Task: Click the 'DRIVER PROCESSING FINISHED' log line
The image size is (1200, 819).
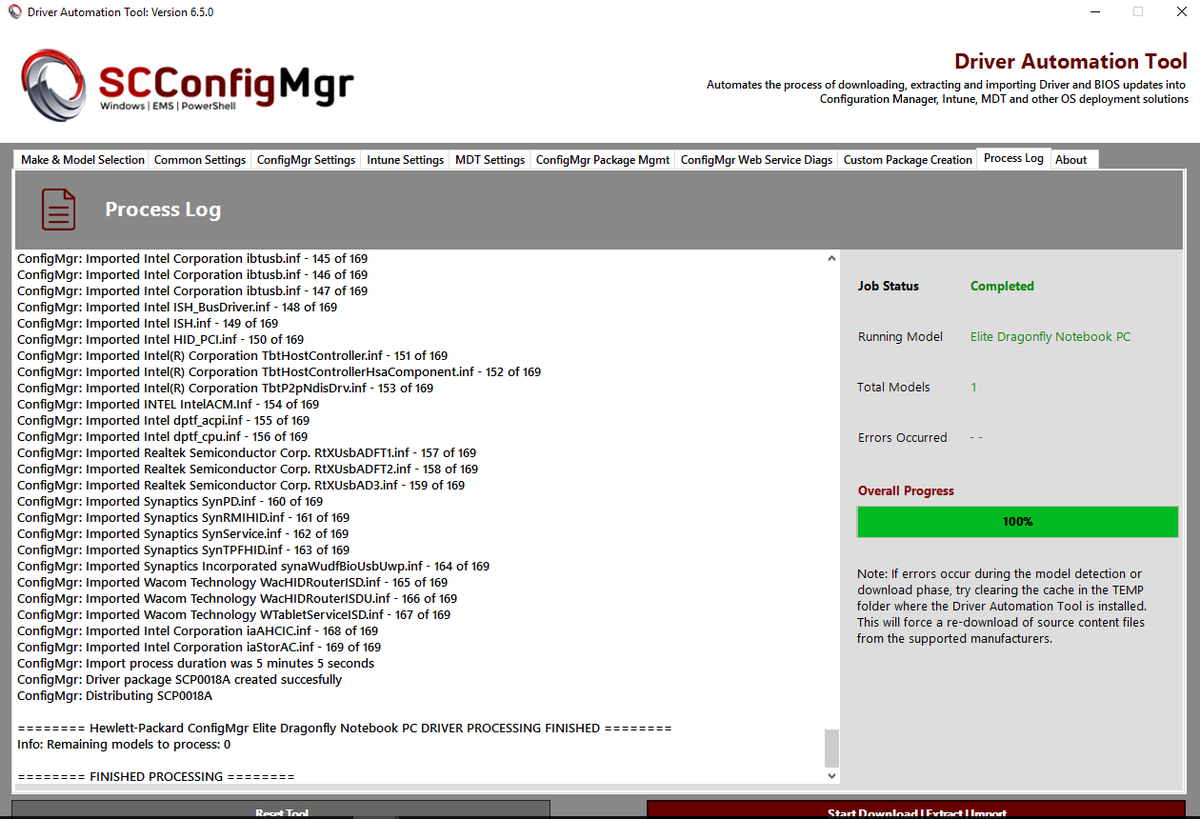Action: [345, 728]
